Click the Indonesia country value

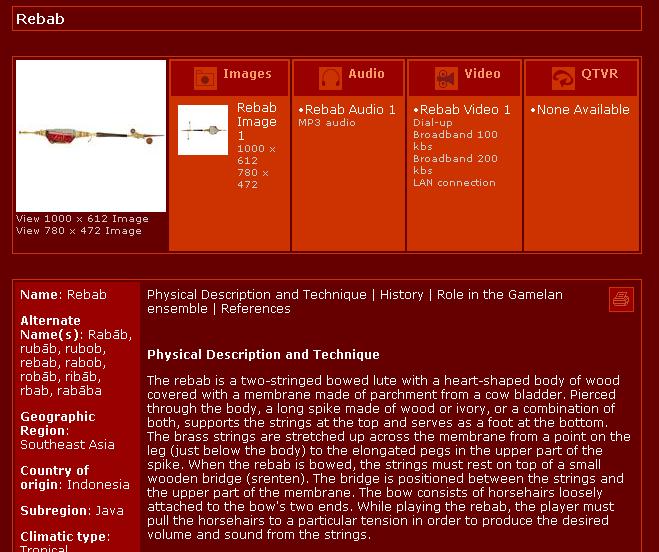[98, 485]
